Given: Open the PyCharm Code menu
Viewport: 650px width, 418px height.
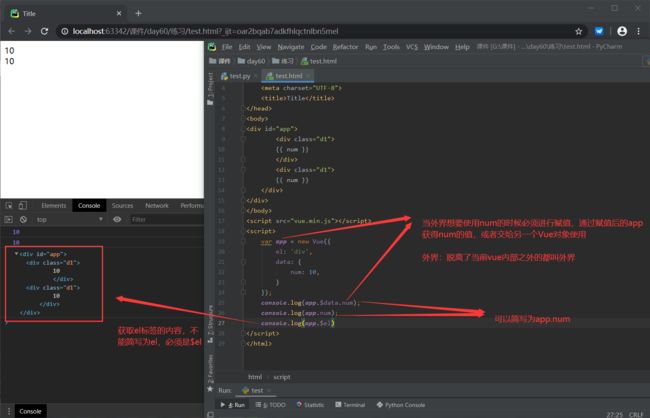Looking at the screenshot, I should 318,47.
